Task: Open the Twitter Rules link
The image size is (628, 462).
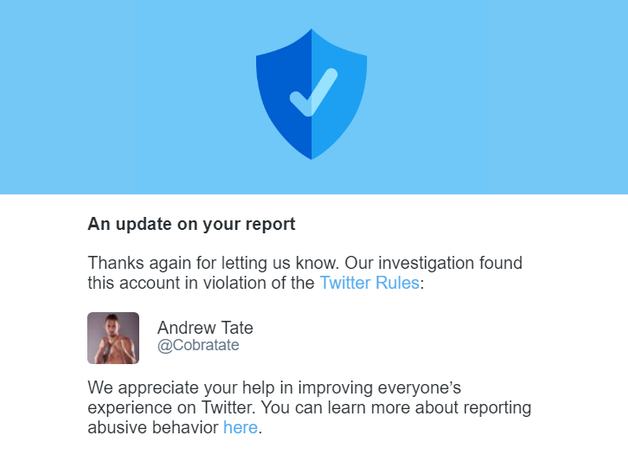Action: tap(369, 283)
